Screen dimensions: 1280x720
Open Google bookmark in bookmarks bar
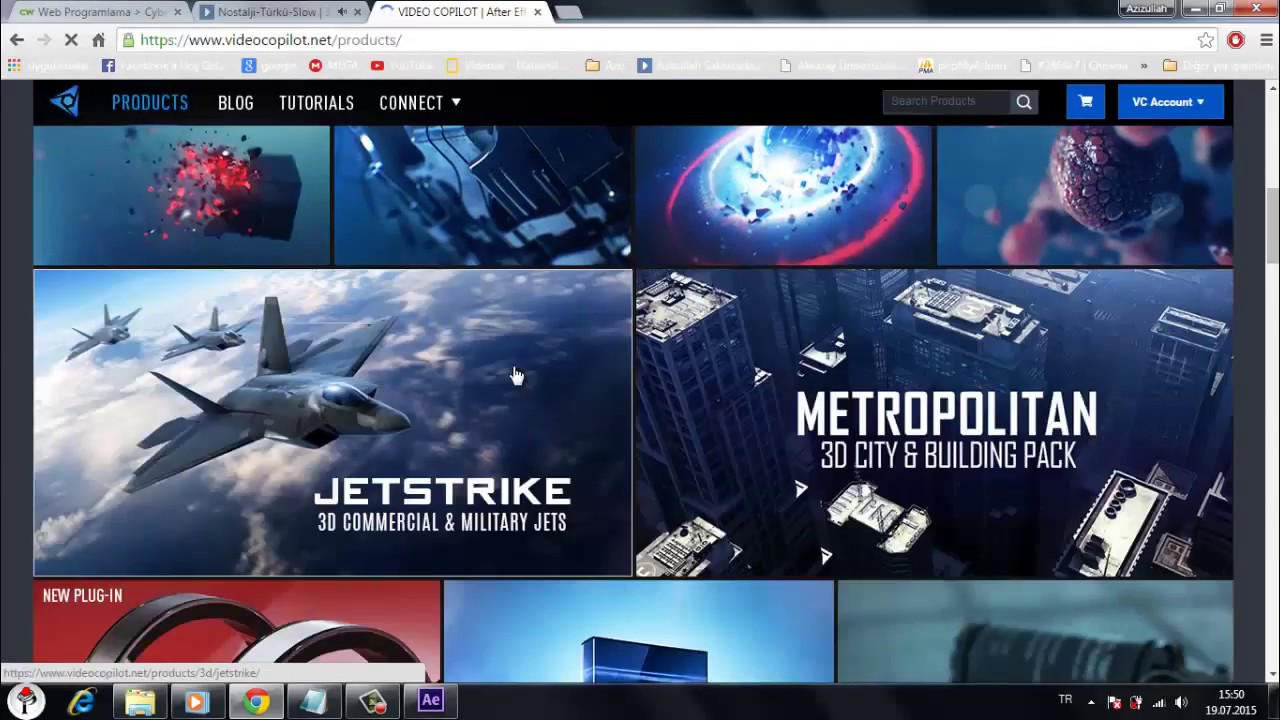268,66
